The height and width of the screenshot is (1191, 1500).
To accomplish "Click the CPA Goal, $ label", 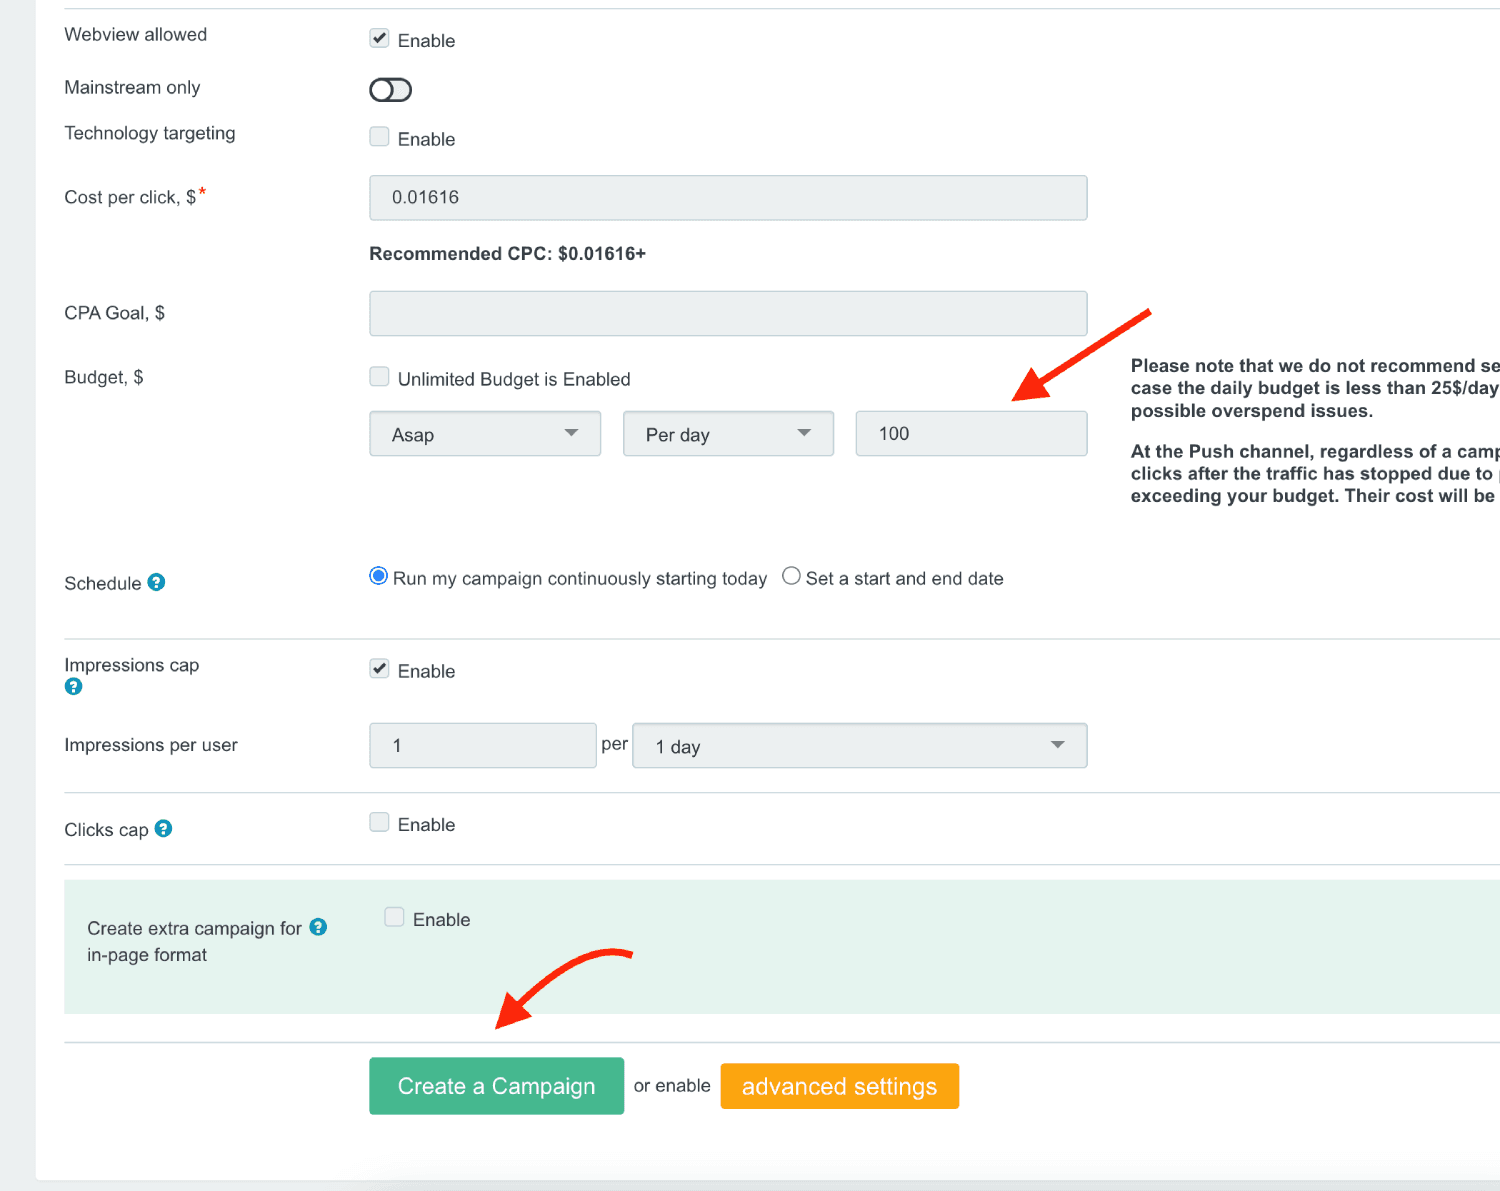I will click(115, 313).
